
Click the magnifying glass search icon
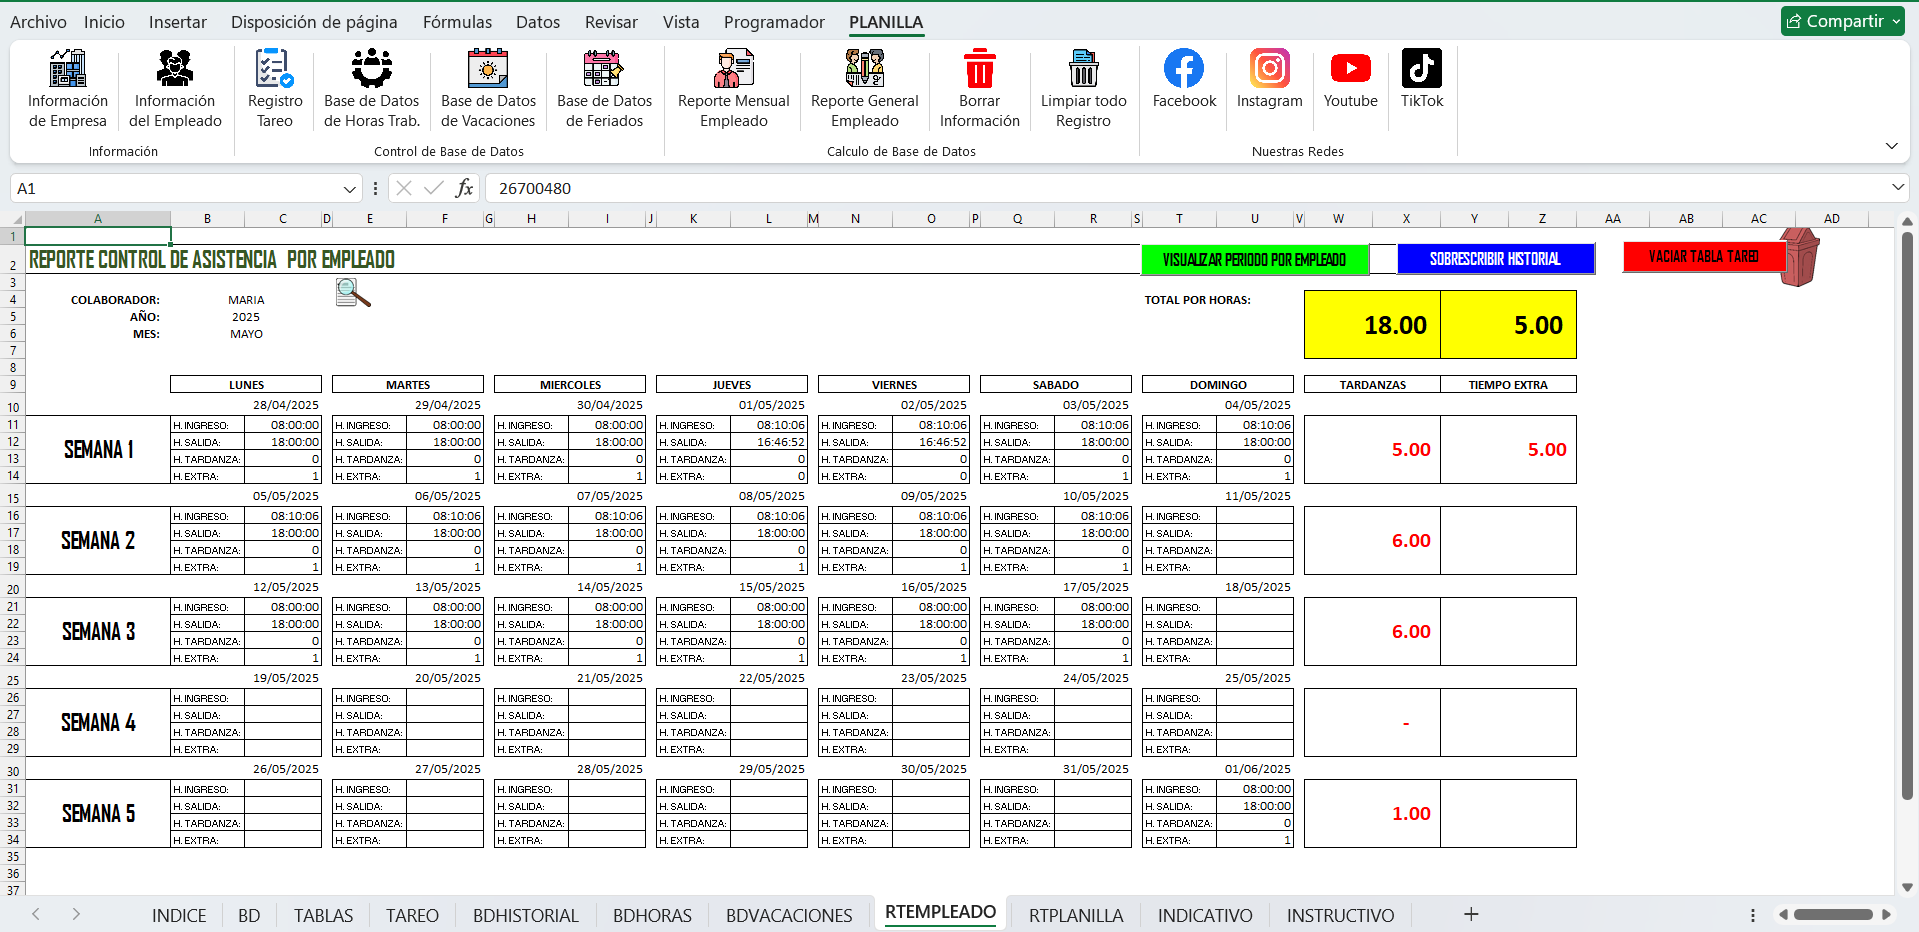coord(352,293)
